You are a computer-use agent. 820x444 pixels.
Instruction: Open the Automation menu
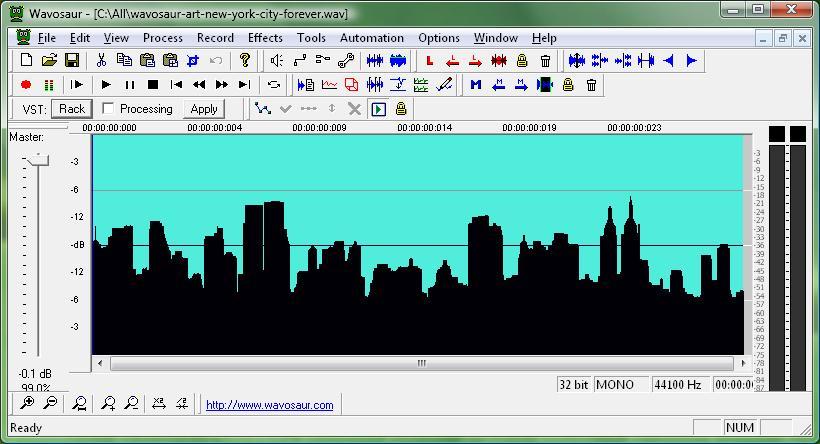[372, 38]
